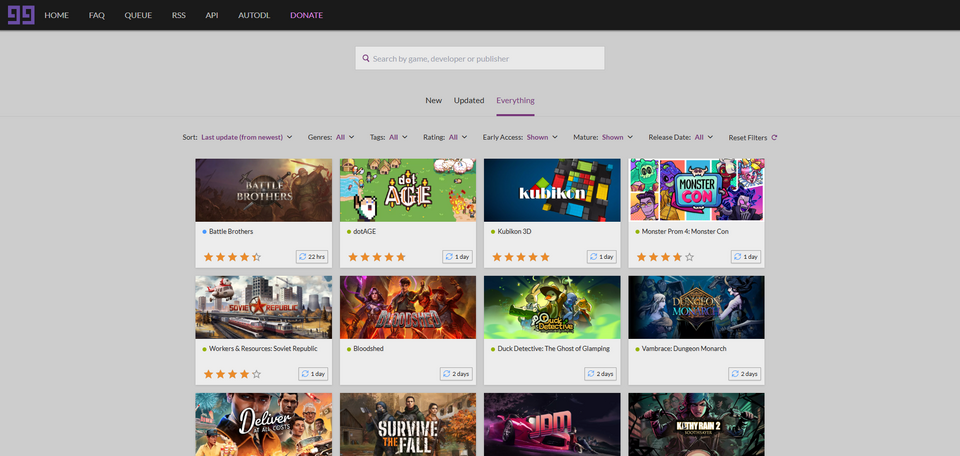Screen dimensions: 960x456
Task: Open the Kathy Rain 2 cover image
Action: click(x=697, y=424)
